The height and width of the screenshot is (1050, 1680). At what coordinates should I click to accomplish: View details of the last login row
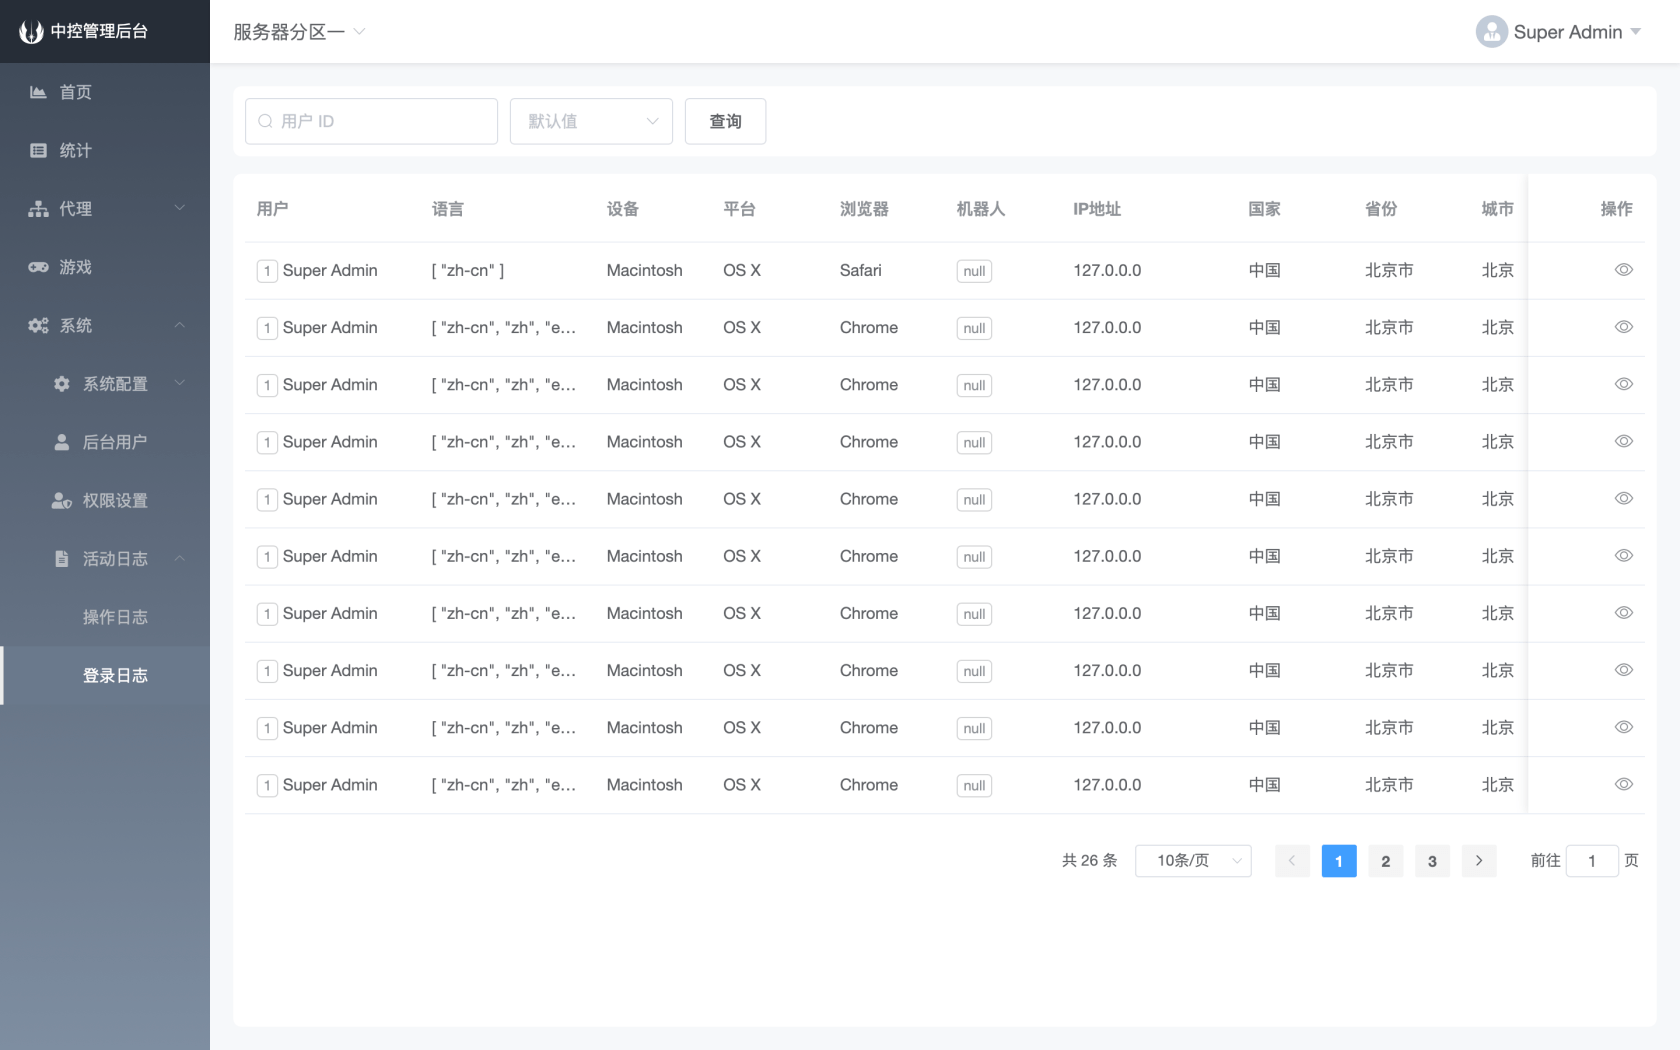click(1624, 784)
